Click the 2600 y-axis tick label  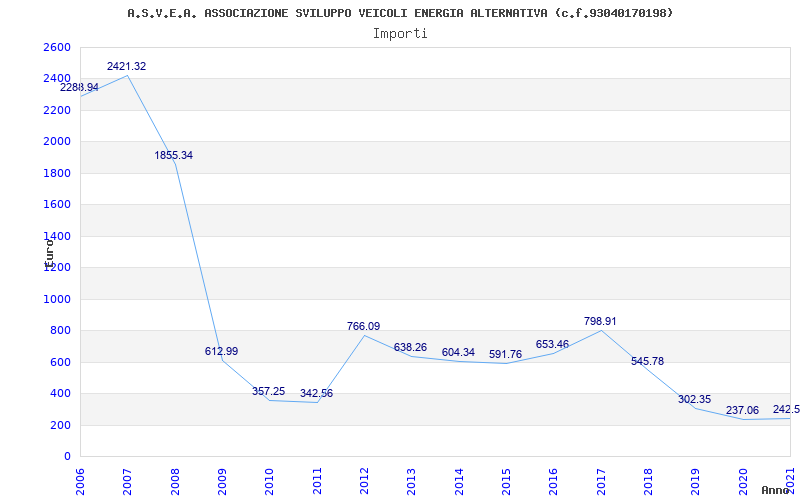tap(57, 48)
